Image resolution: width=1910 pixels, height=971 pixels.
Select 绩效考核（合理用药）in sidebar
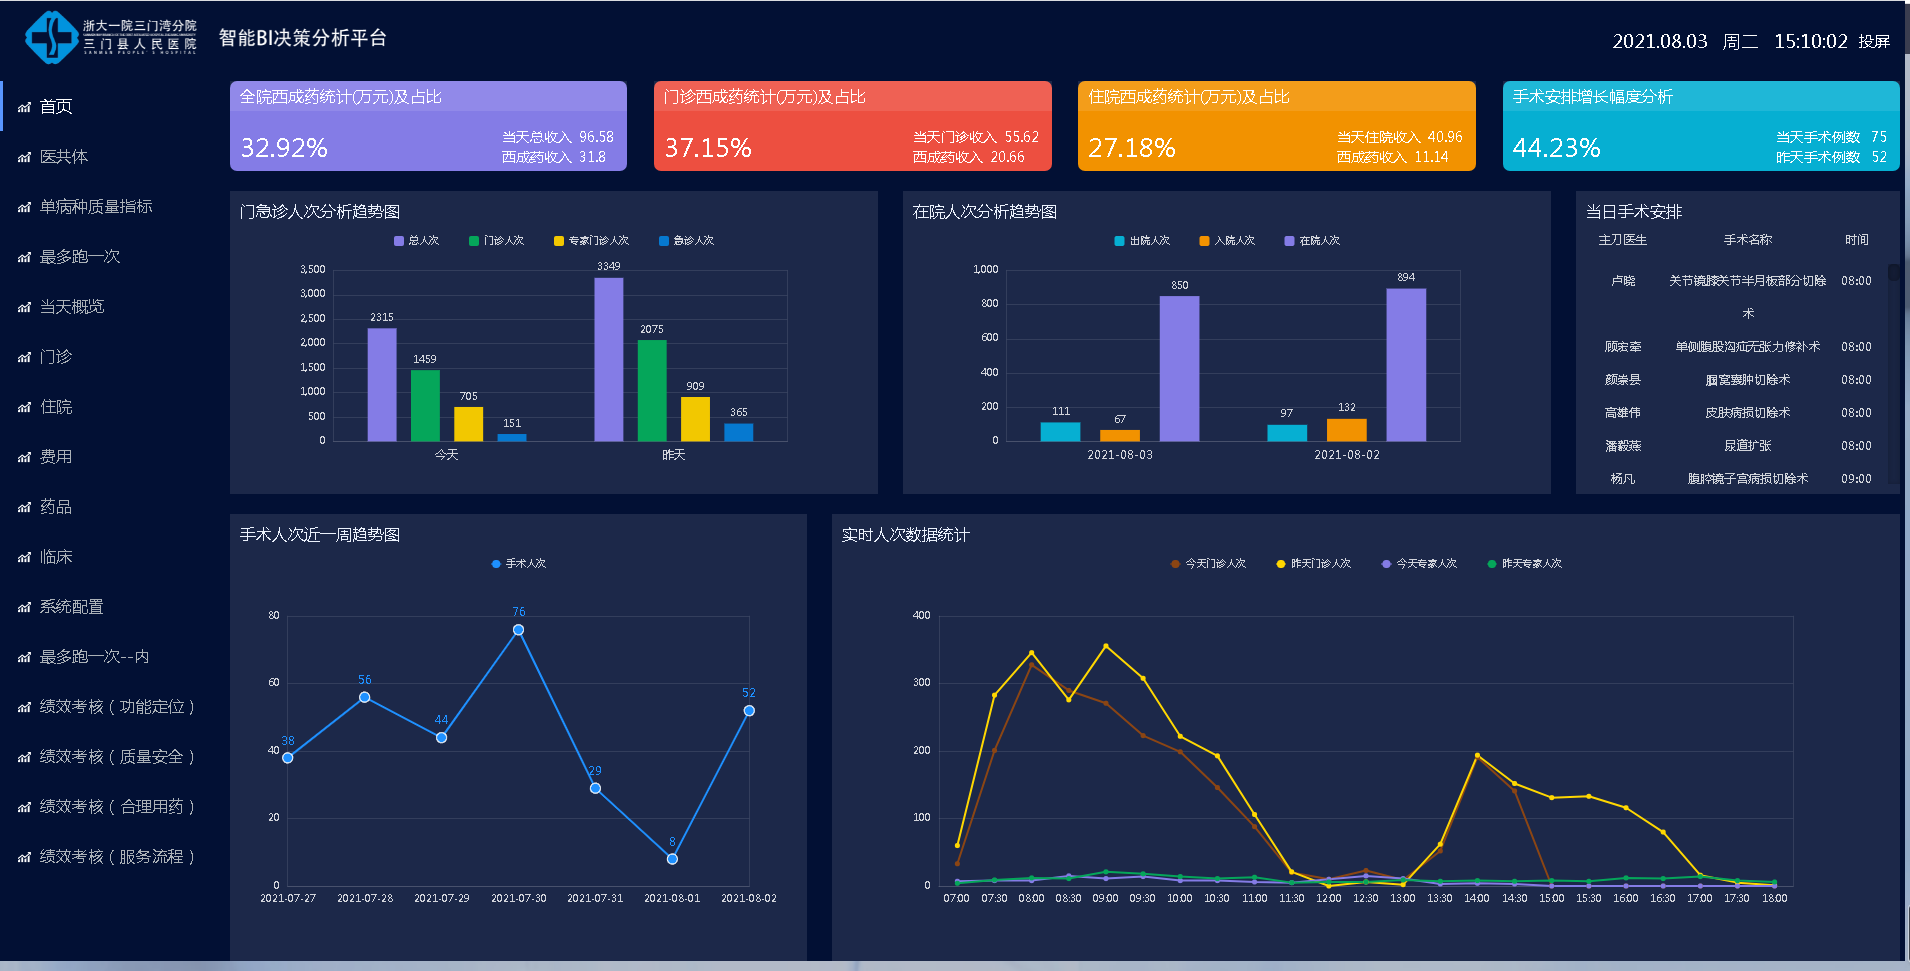[117, 807]
